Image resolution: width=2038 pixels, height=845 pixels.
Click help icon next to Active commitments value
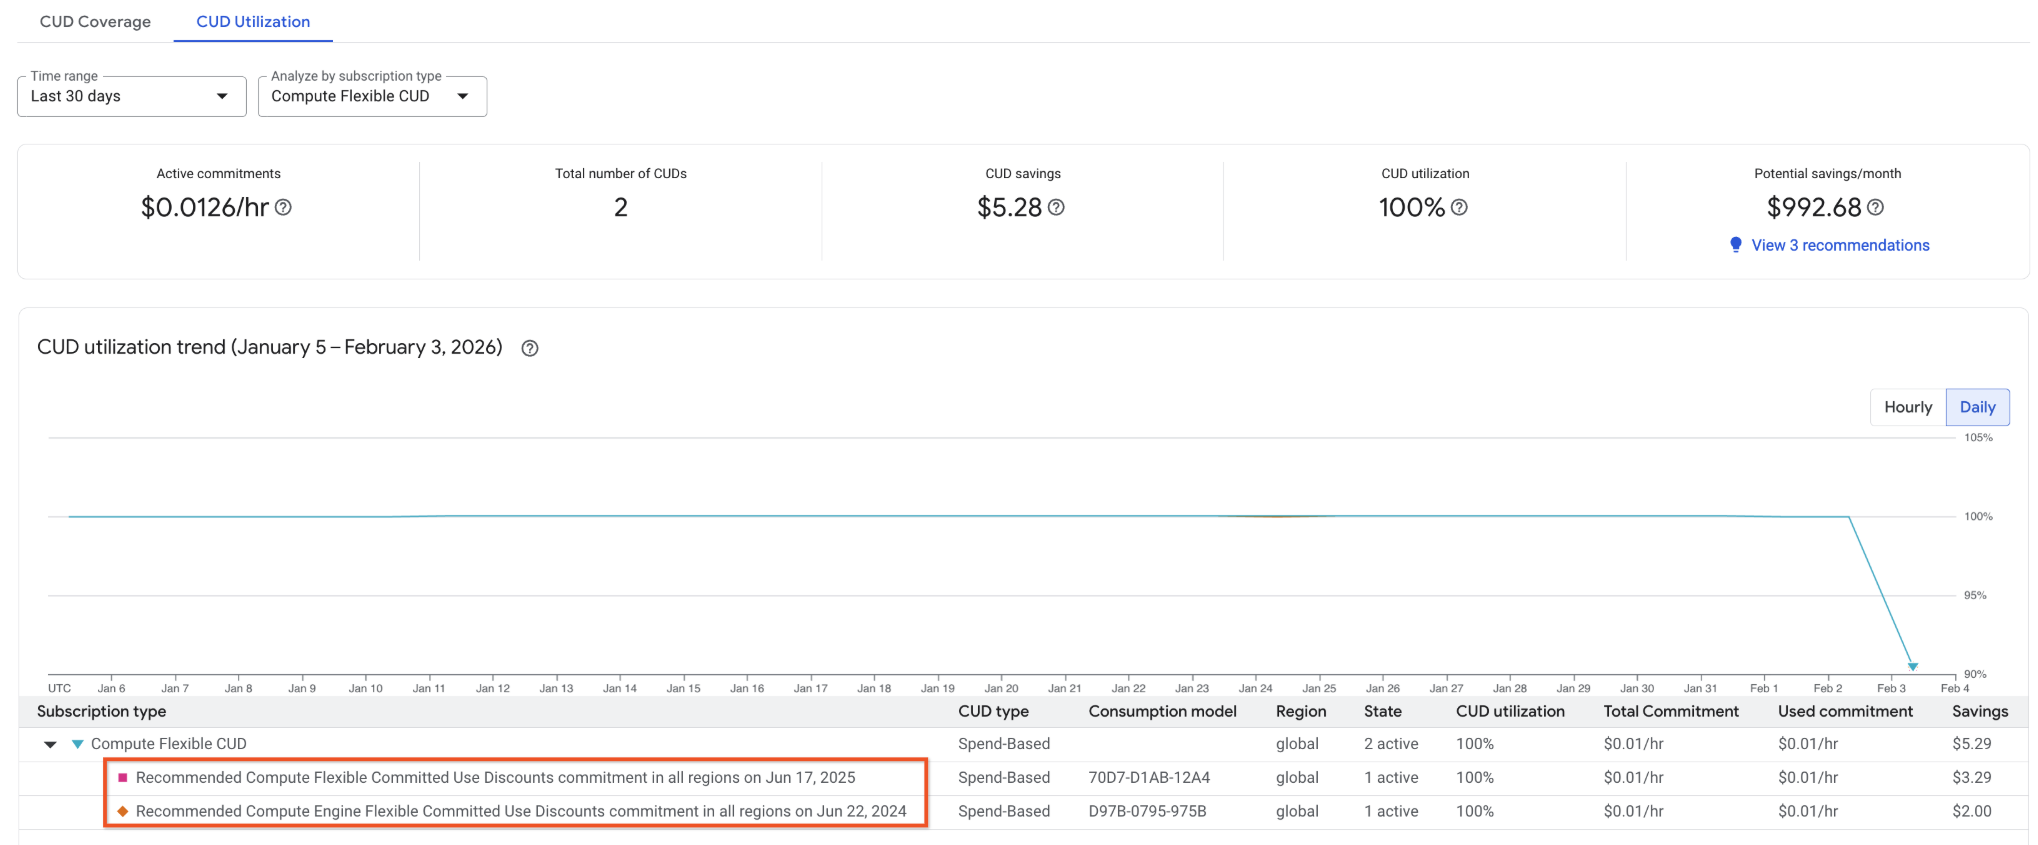[283, 207]
